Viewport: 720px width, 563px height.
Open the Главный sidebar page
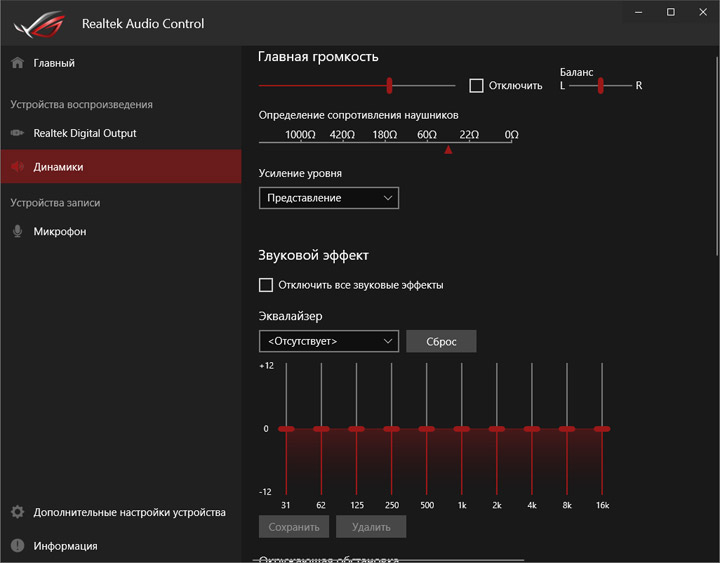point(121,63)
